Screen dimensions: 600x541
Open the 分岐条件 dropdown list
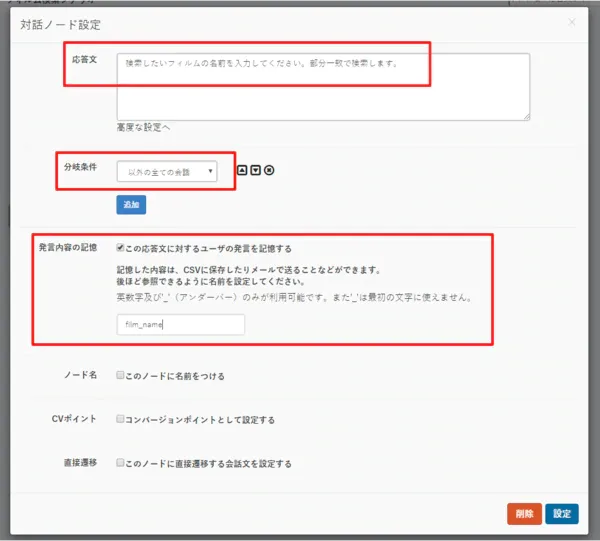[x=167, y=172]
